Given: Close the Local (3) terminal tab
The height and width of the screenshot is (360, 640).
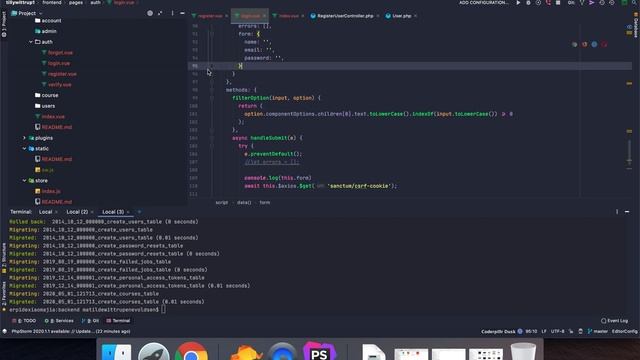Looking at the screenshot, I should coord(128,212).
